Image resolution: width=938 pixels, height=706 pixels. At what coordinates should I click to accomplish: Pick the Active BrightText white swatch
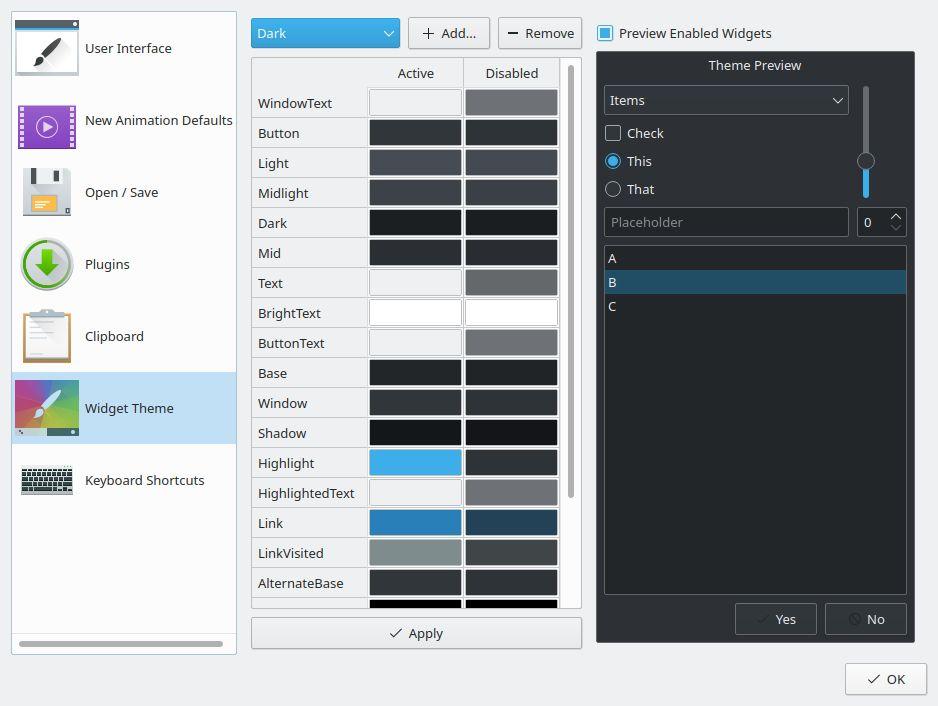(x=415, y=313)
